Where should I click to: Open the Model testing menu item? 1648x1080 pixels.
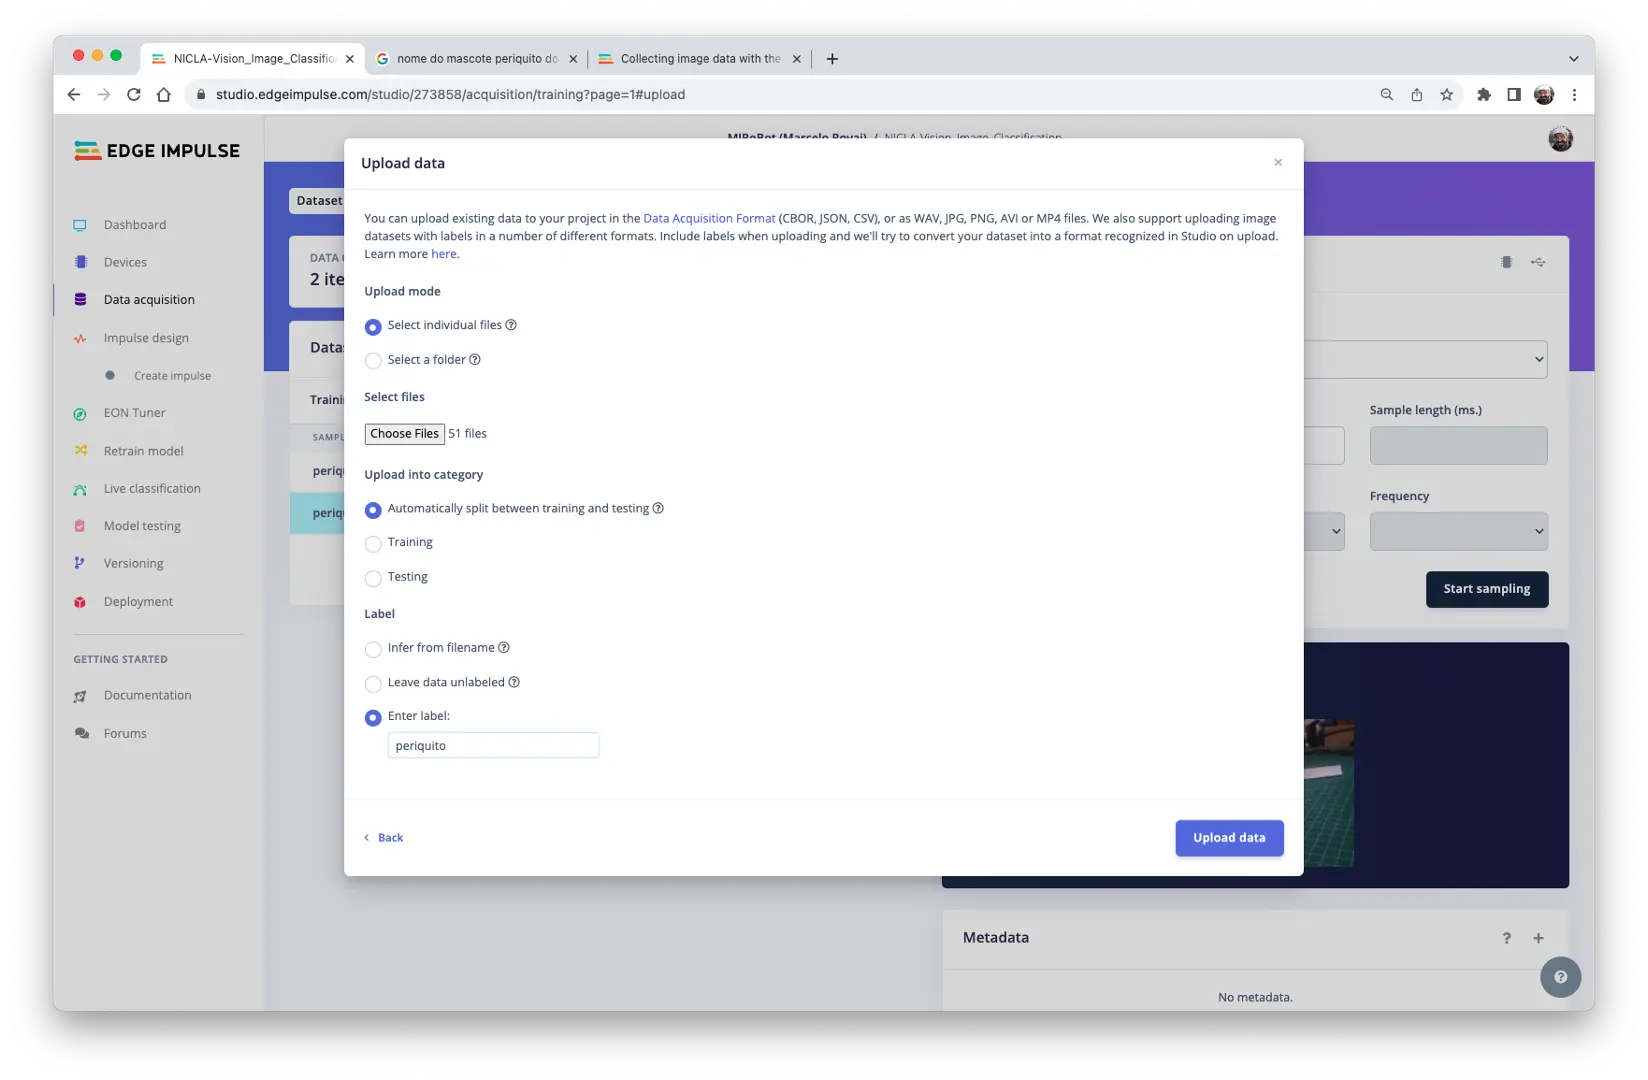(142, 526)
